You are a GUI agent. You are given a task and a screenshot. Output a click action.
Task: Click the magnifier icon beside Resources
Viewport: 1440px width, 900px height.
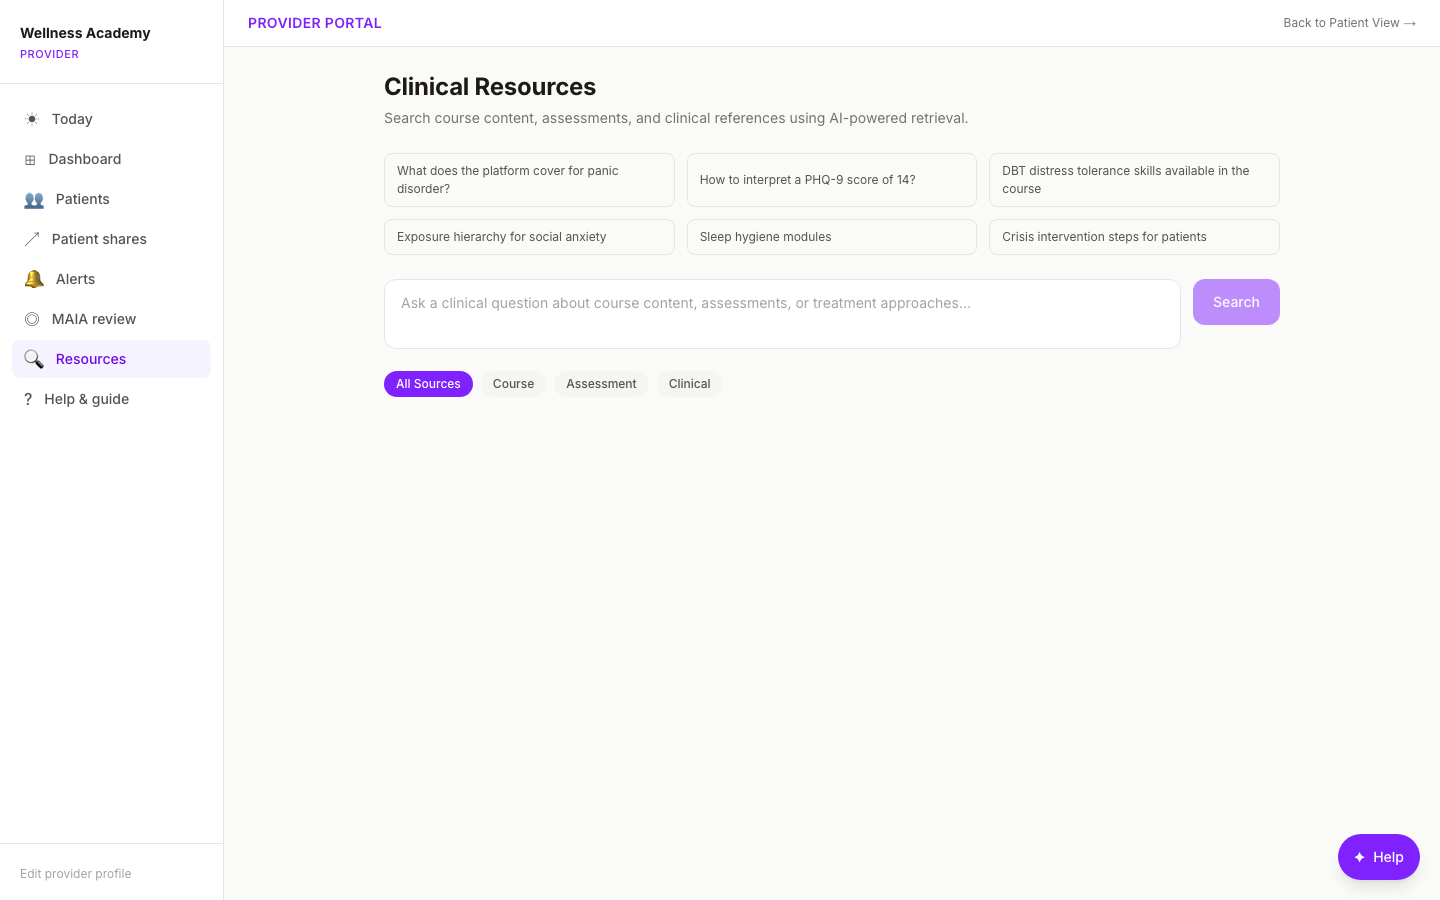[x=34, y=359]
